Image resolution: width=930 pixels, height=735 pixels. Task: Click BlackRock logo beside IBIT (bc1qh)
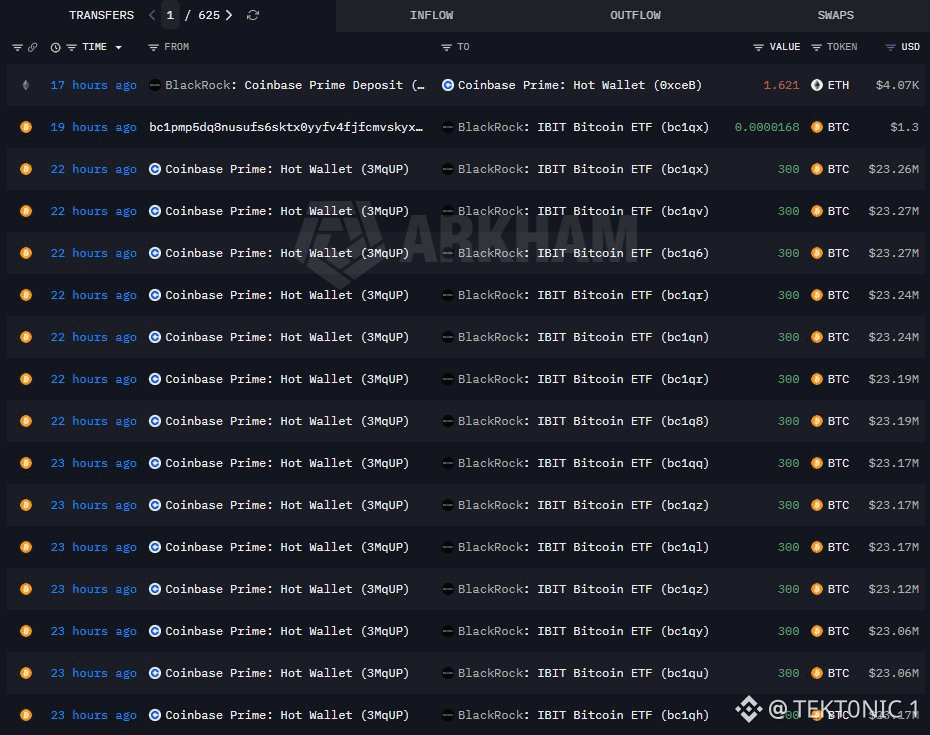coord(448,715)
